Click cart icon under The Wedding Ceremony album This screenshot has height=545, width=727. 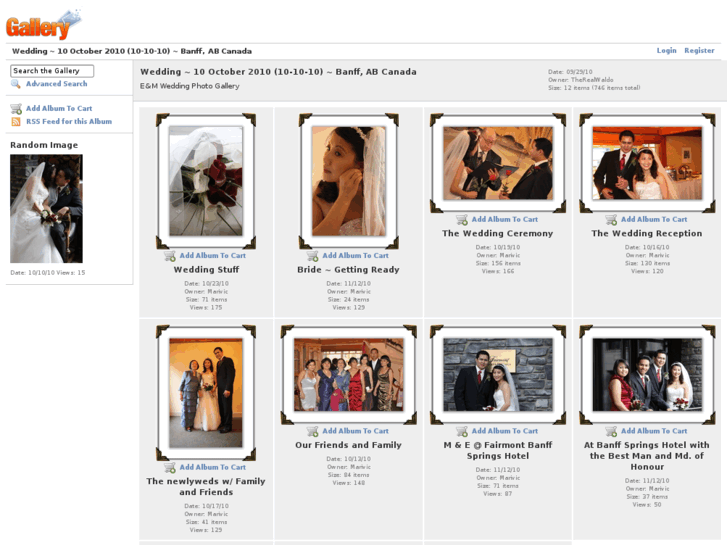pos(462,219)
